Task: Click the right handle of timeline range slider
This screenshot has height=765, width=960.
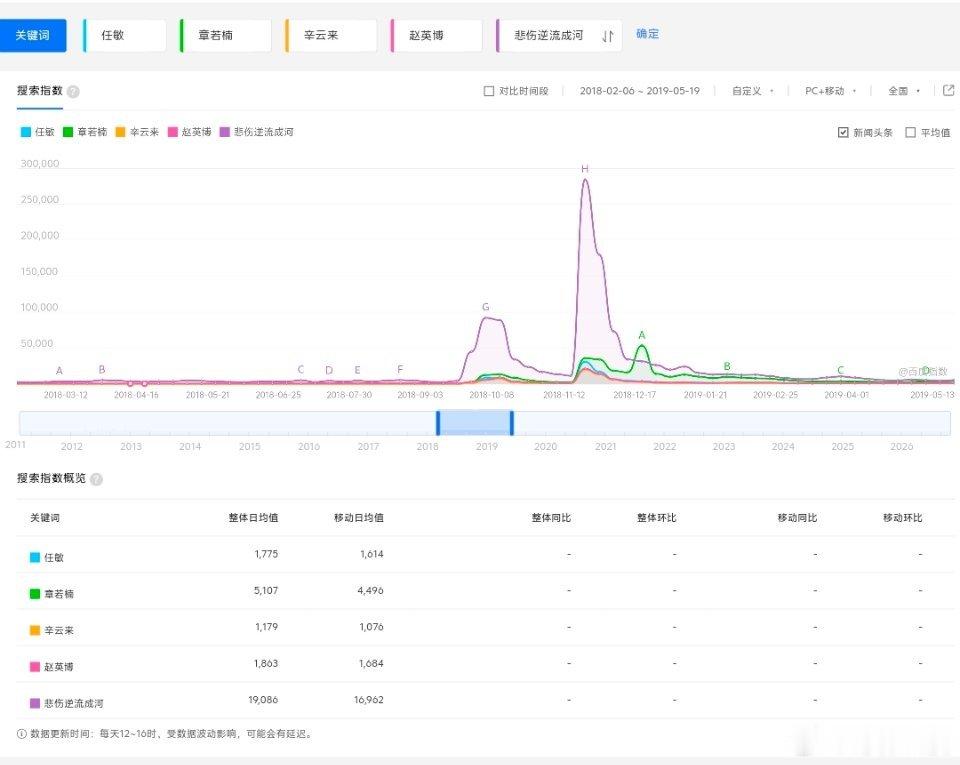Action: pyautogui.click(x=512, y=424)
